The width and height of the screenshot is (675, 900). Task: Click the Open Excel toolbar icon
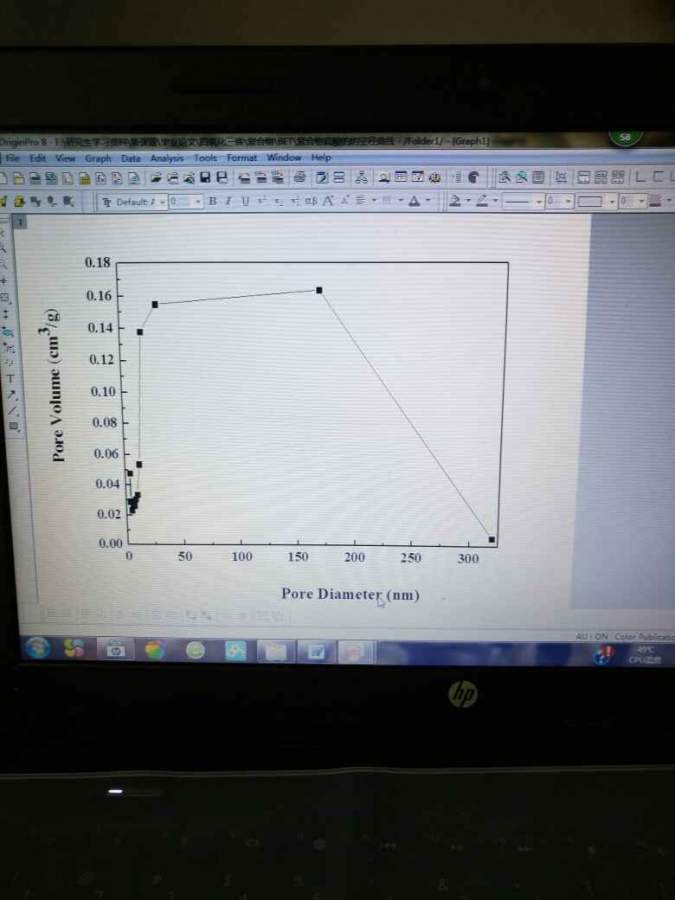click(189, 178)
